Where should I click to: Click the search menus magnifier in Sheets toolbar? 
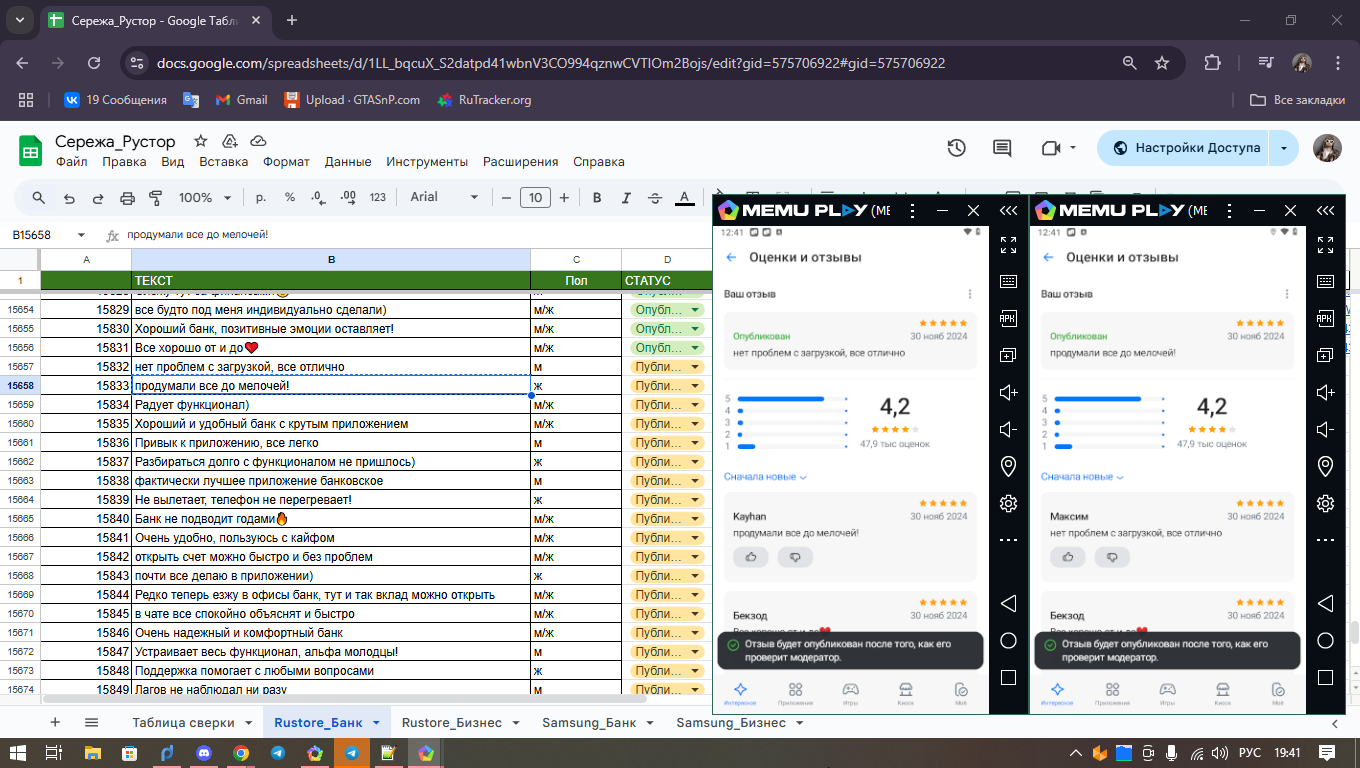39,197
